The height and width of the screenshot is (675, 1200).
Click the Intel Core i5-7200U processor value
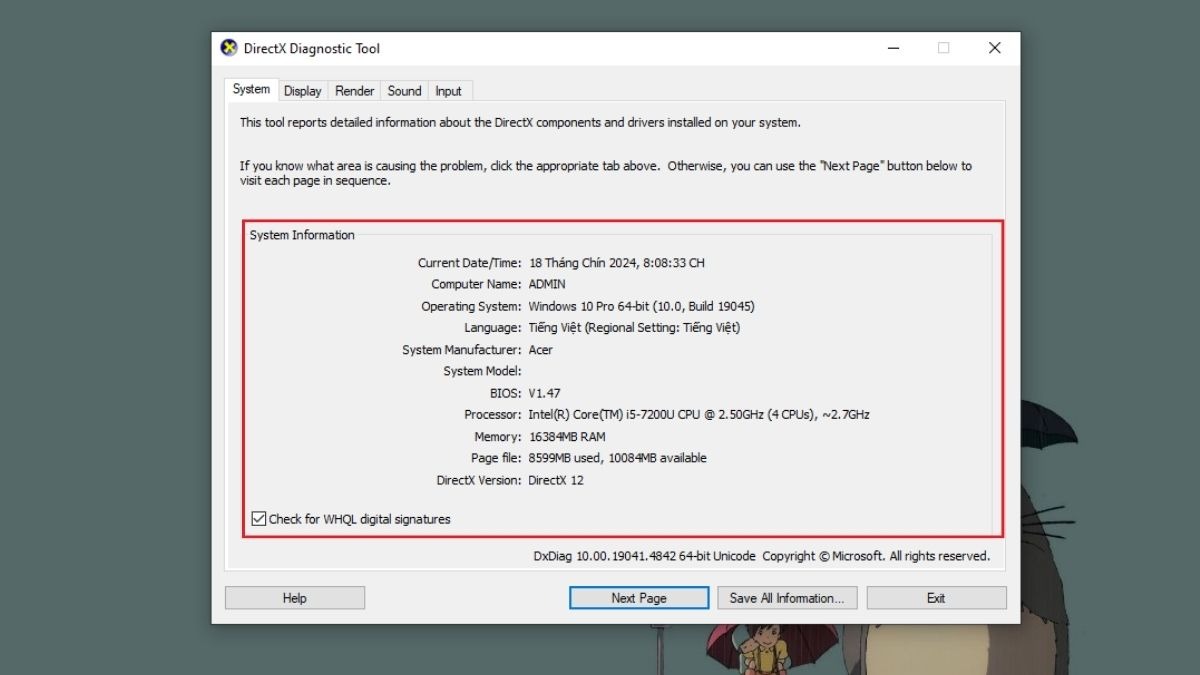(x=699, y=415)
